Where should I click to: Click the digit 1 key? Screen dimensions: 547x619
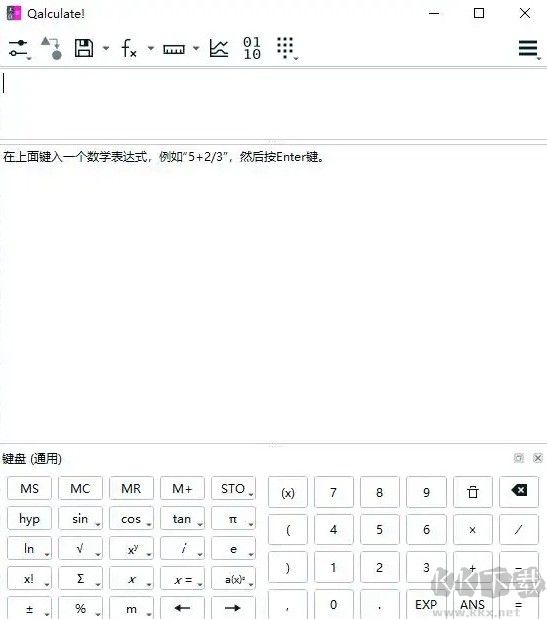pyautogui.click(x=334, y=567)
